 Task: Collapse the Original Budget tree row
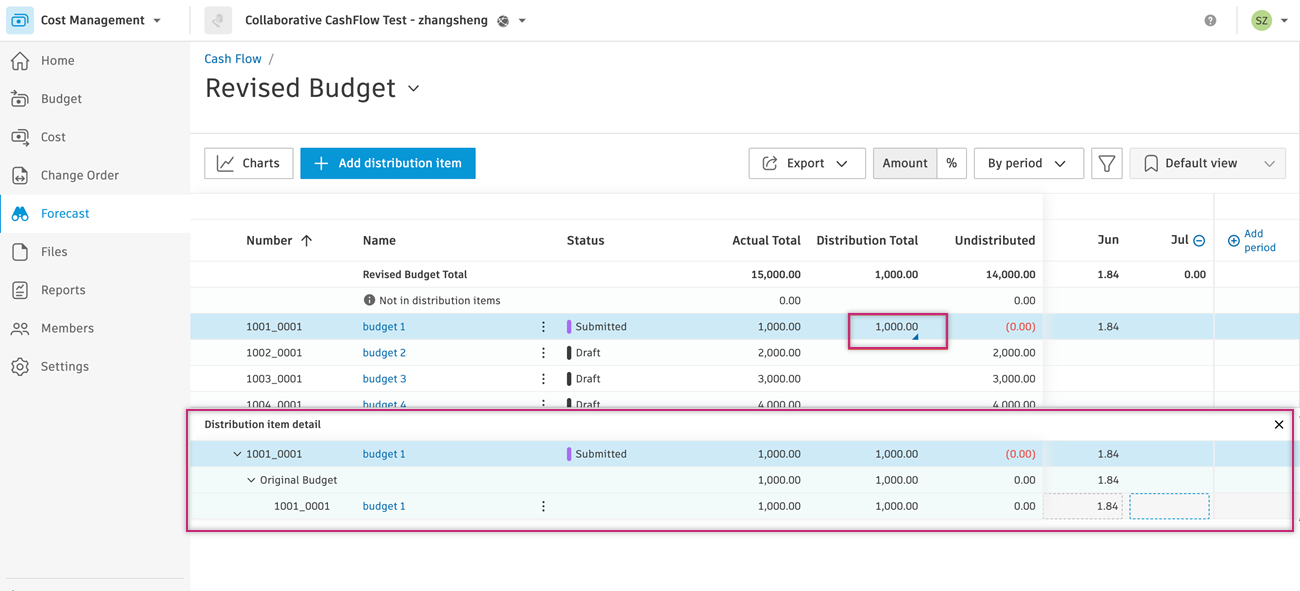[x=251, y=480]
